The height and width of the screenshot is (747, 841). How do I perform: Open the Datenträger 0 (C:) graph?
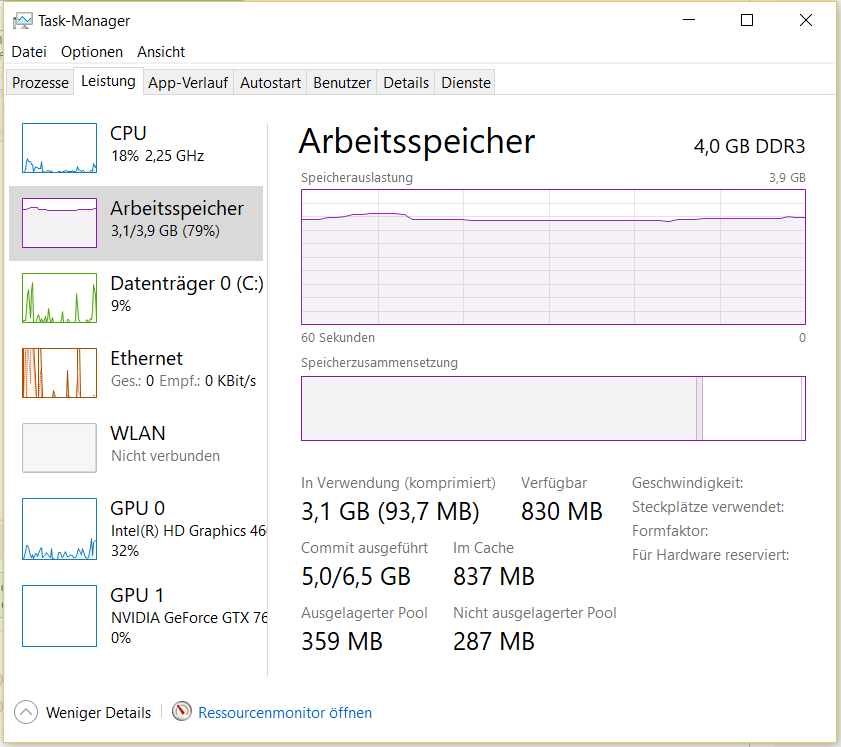click(x=59, y=298)
